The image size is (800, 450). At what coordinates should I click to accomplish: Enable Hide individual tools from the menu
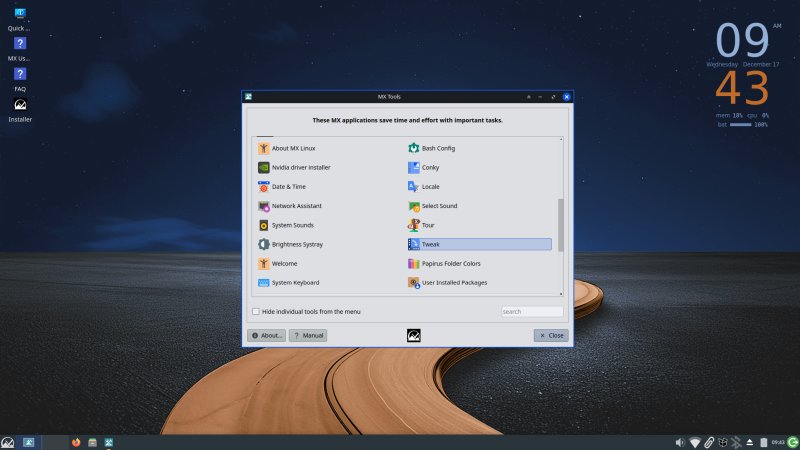(256, 311)
